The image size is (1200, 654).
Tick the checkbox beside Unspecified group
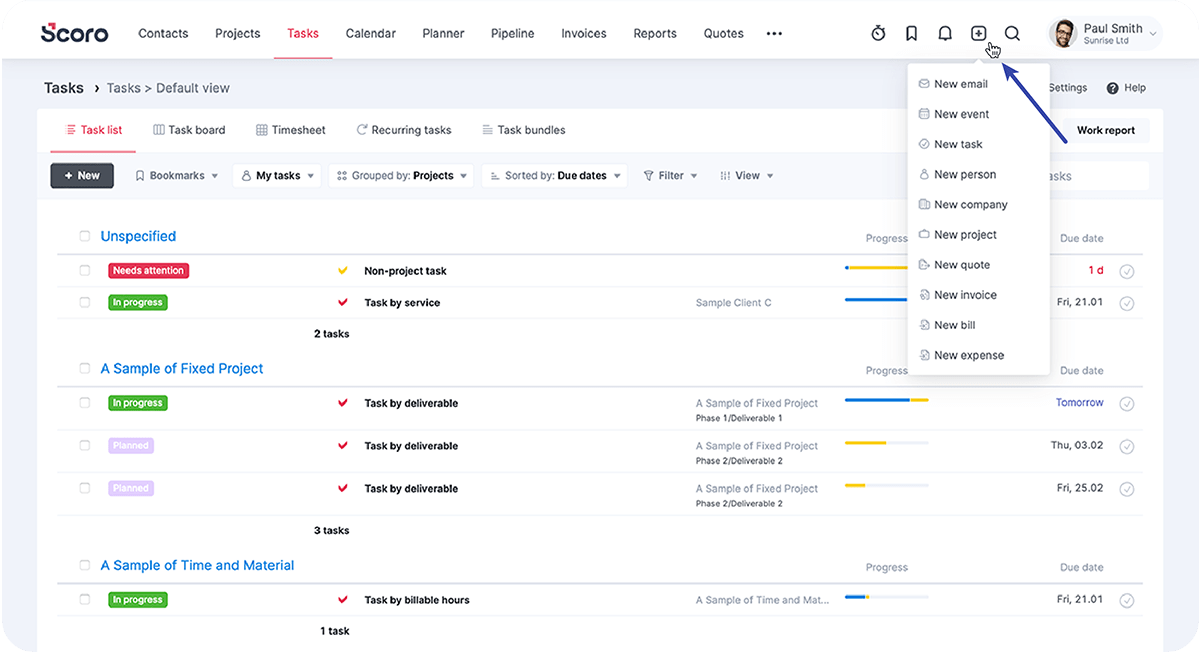click(85, 237)
